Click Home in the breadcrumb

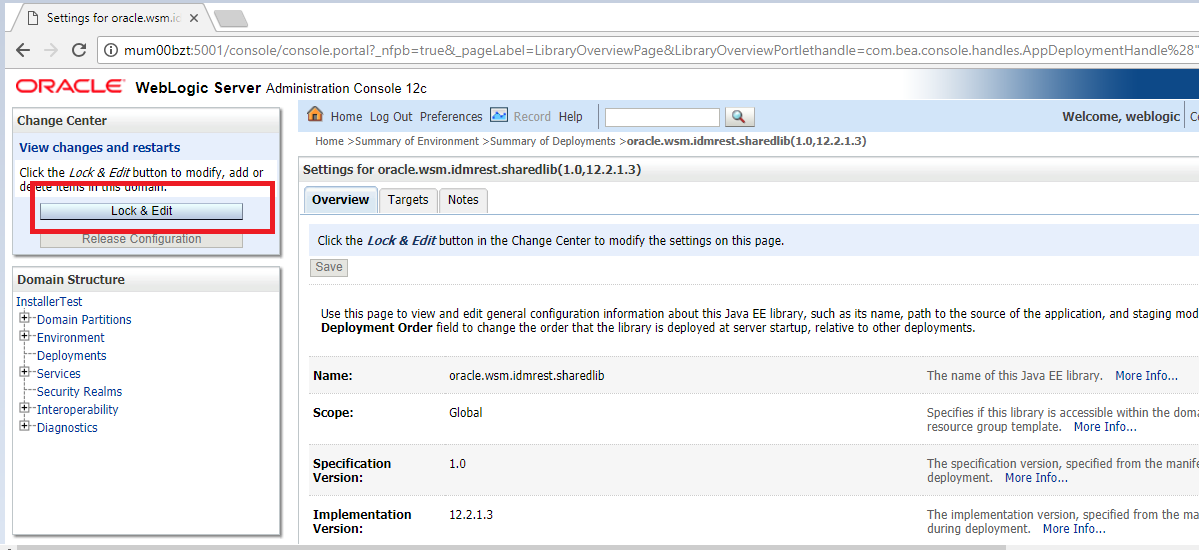330,142
